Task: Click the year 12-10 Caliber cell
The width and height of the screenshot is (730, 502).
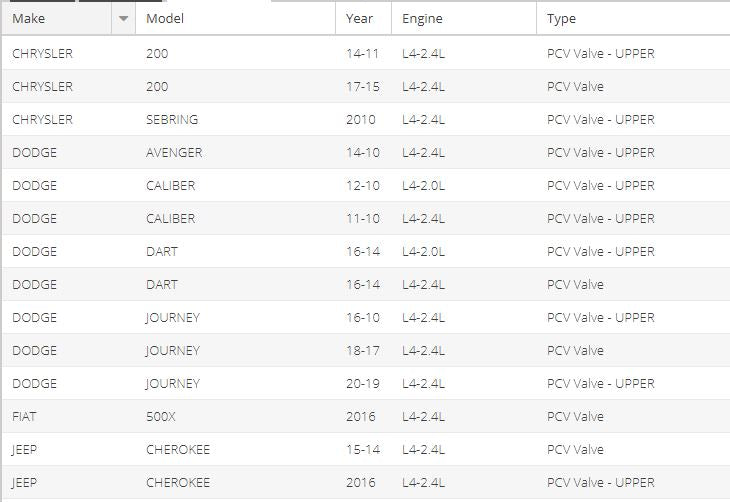Action: [x=362, y=185]
